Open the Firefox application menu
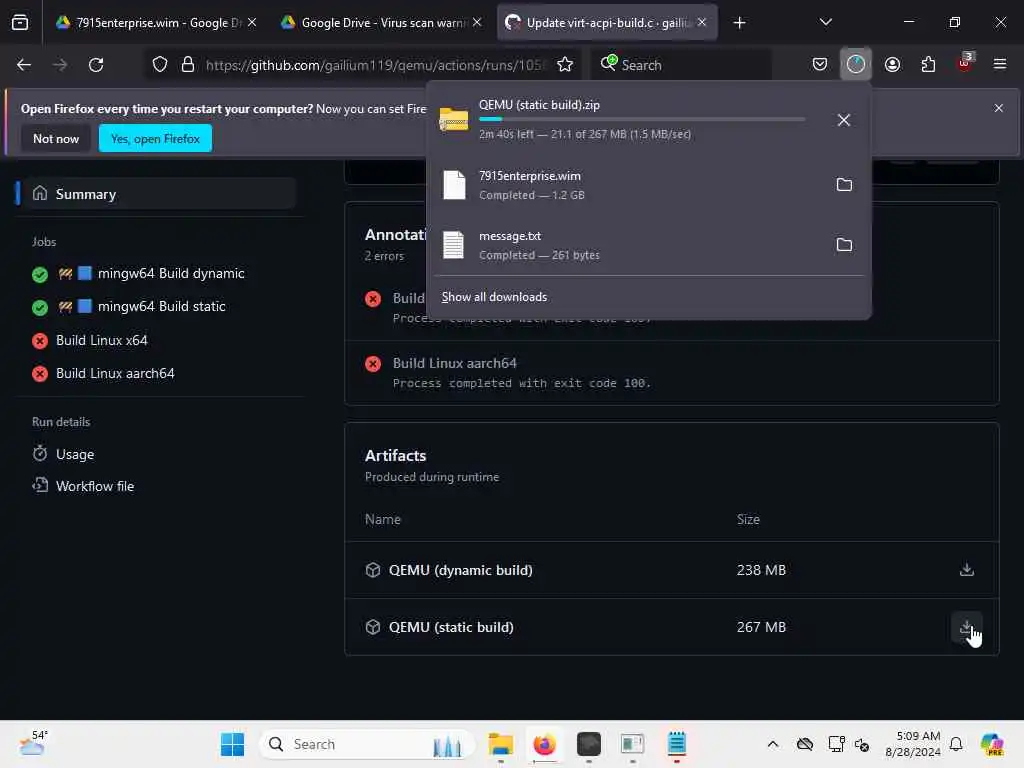The height and width of the screenshot is (768, 1024). coord(999,64)
